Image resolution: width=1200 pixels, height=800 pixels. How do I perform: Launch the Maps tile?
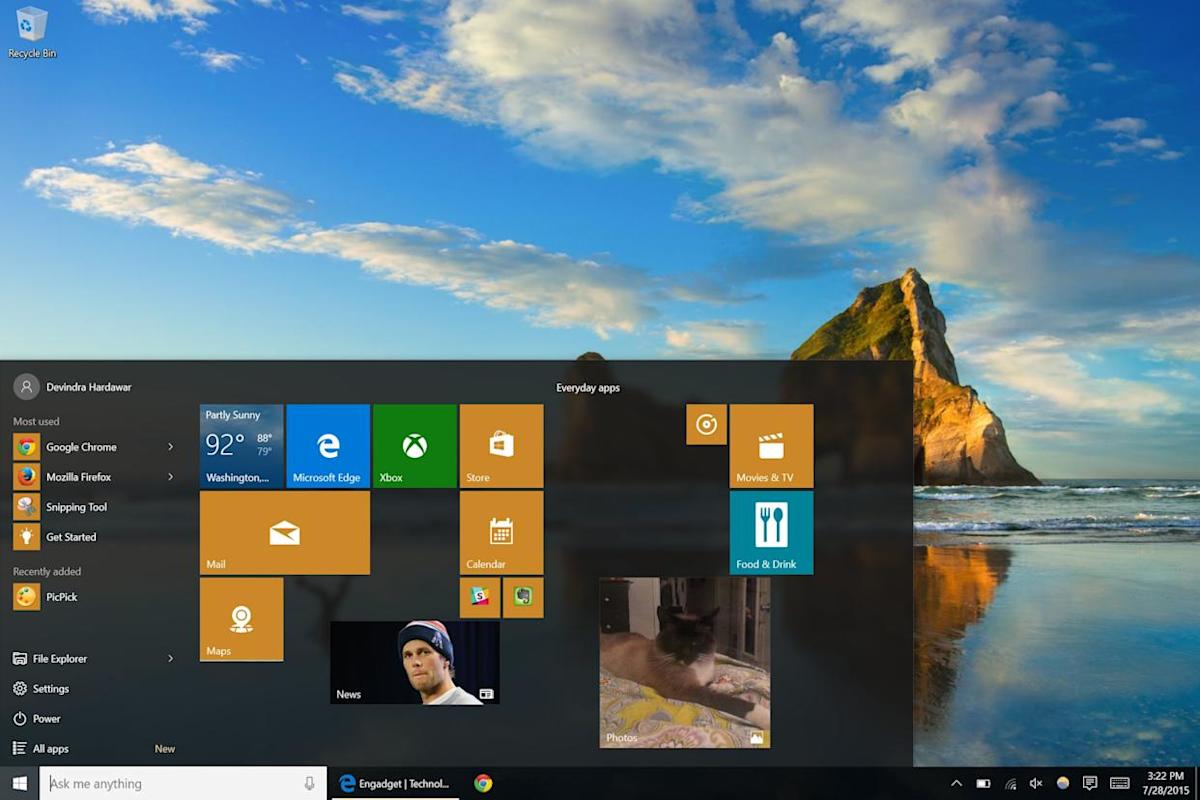[241, 619]
